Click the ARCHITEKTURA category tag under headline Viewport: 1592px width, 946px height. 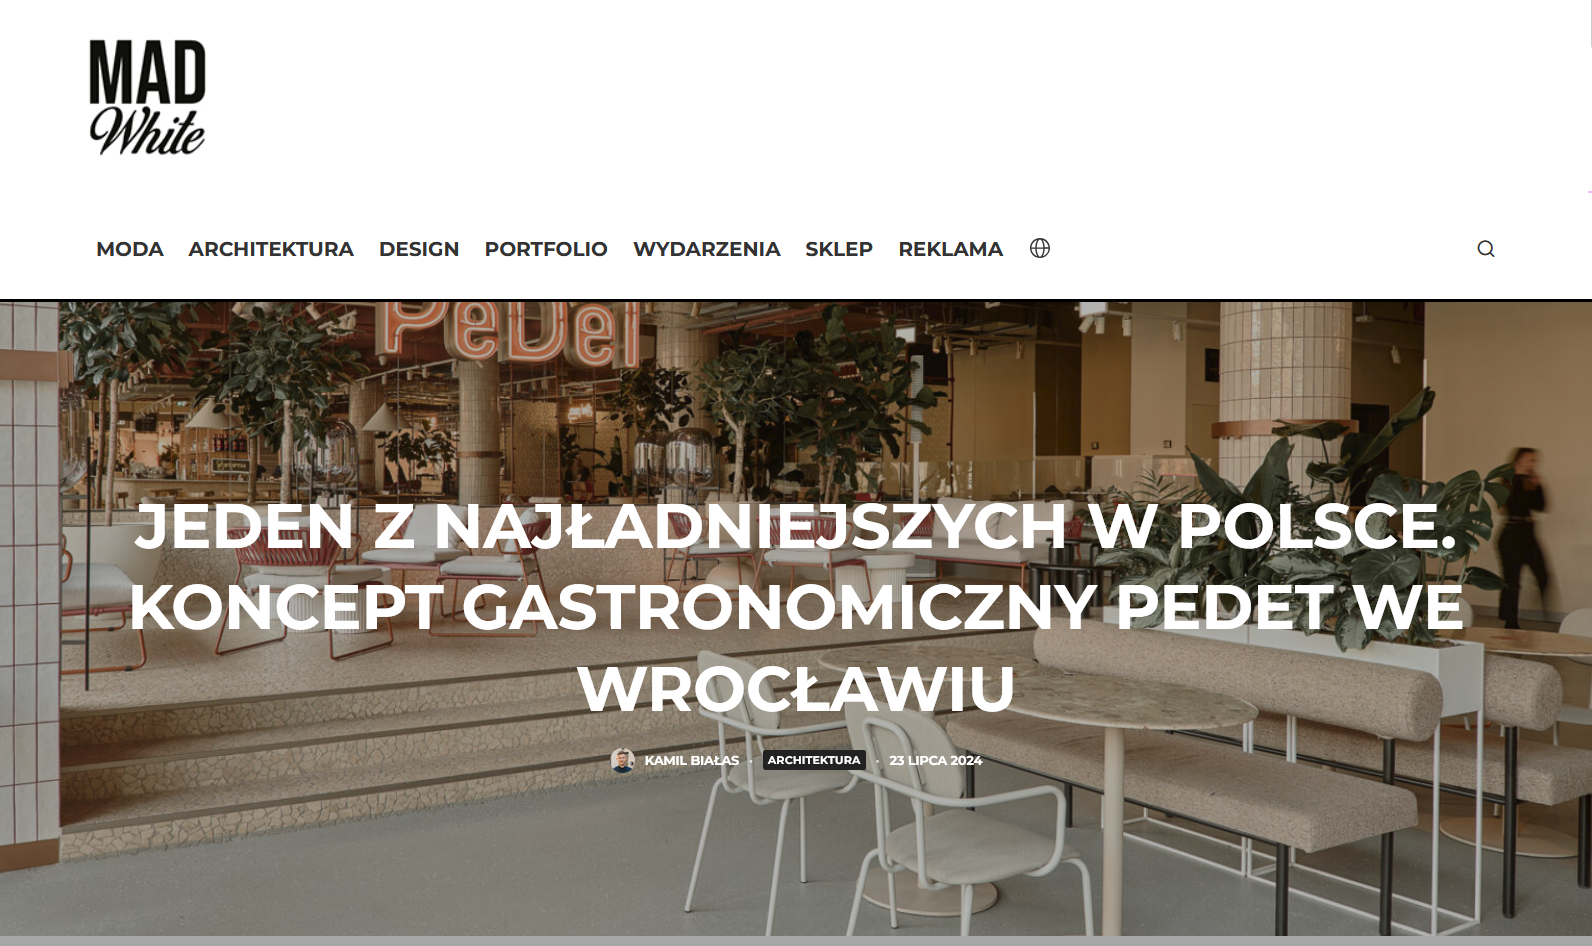click(x=814, y=760)
